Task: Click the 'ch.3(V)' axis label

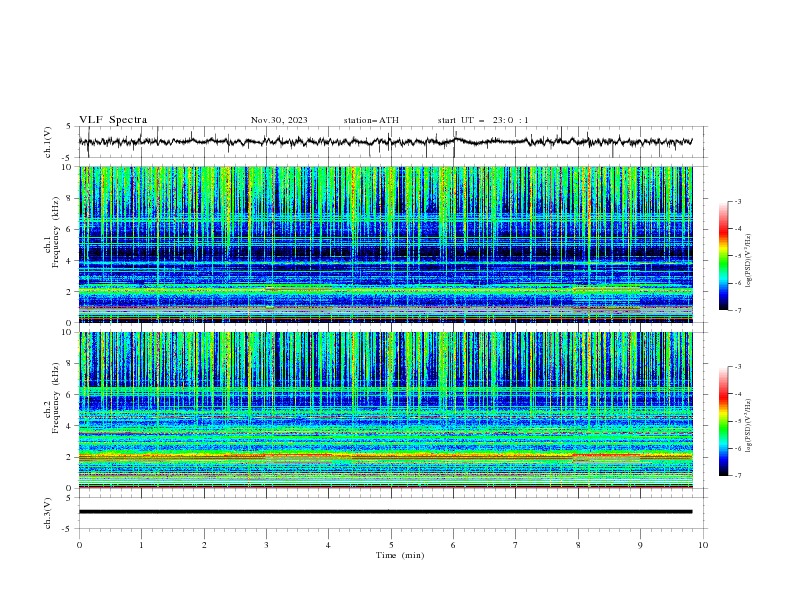Action: tap(48, 513)
